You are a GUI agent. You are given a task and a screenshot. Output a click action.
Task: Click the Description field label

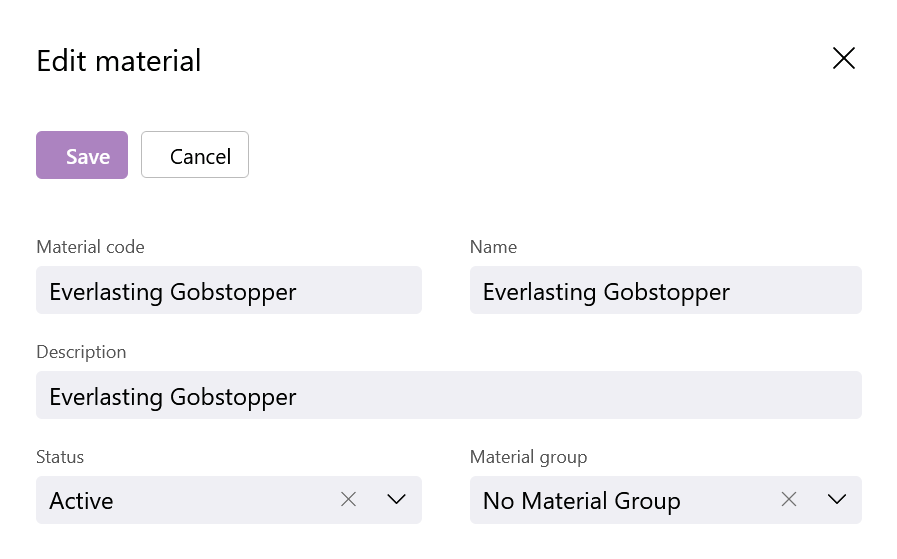81,352
